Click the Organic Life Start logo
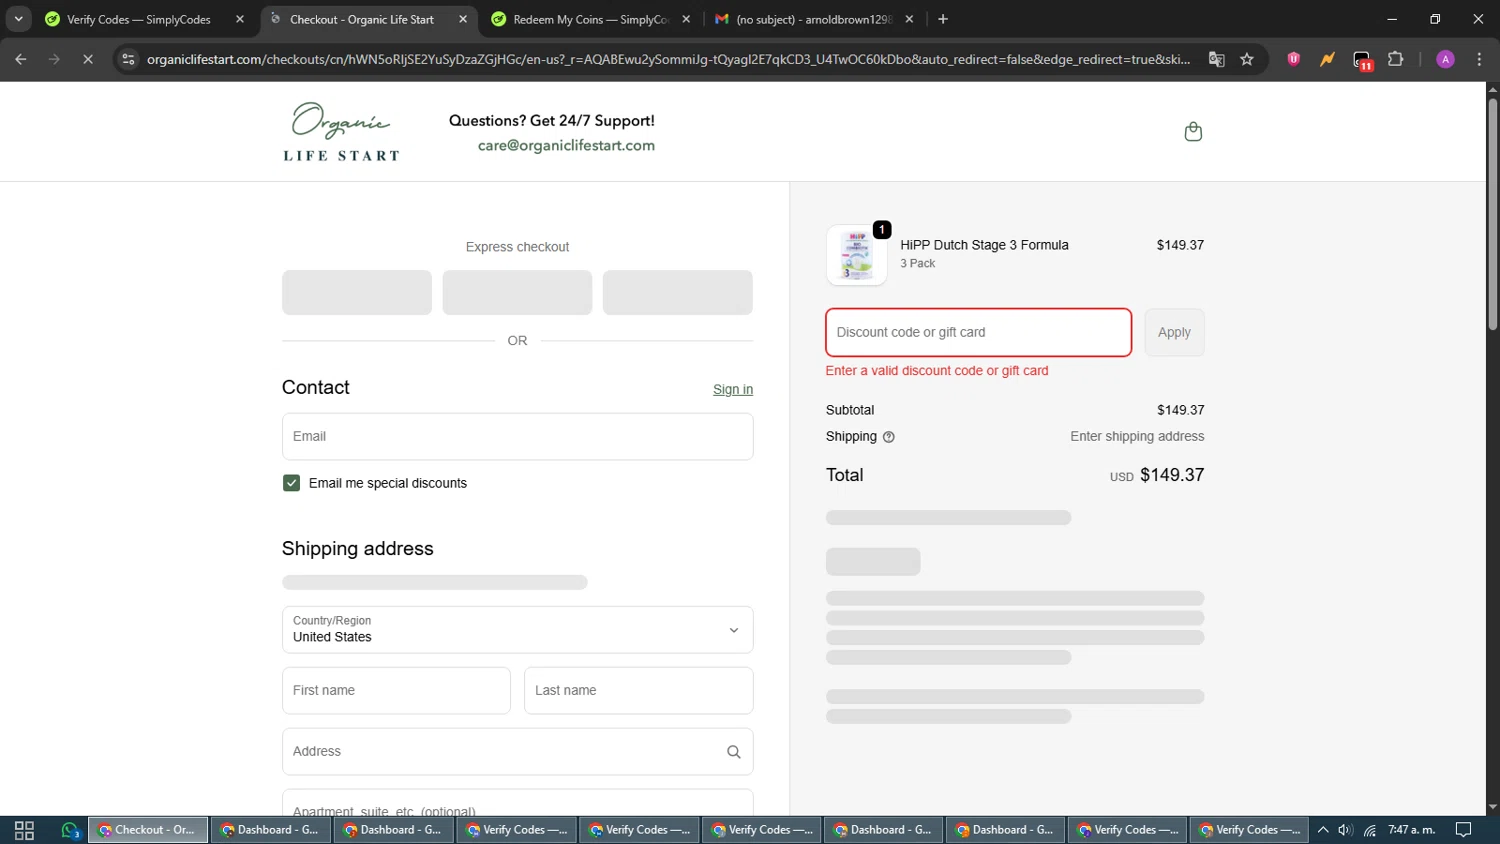This screenshot has width=1500, height=844. point(341,132)
